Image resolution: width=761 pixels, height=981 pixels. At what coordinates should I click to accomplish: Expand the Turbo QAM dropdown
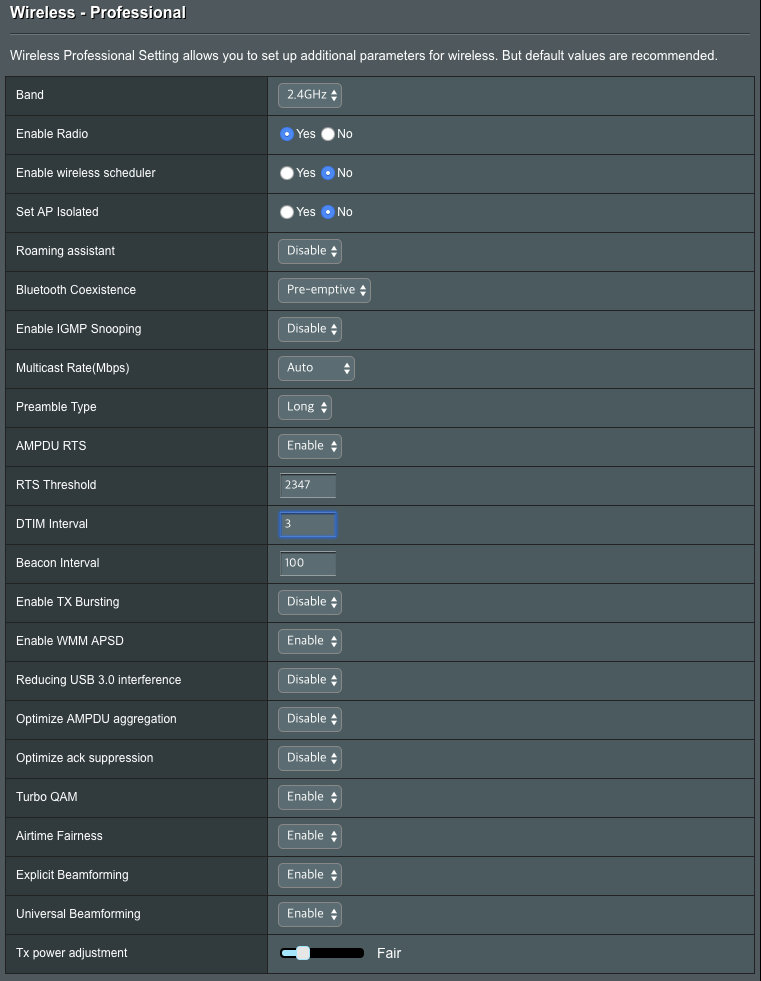point(310,797)
